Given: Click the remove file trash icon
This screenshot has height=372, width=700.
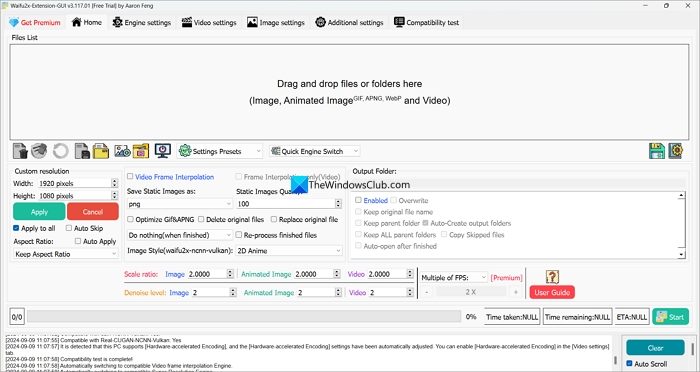Looking at the screenshot, I should (x=20, y=151).
